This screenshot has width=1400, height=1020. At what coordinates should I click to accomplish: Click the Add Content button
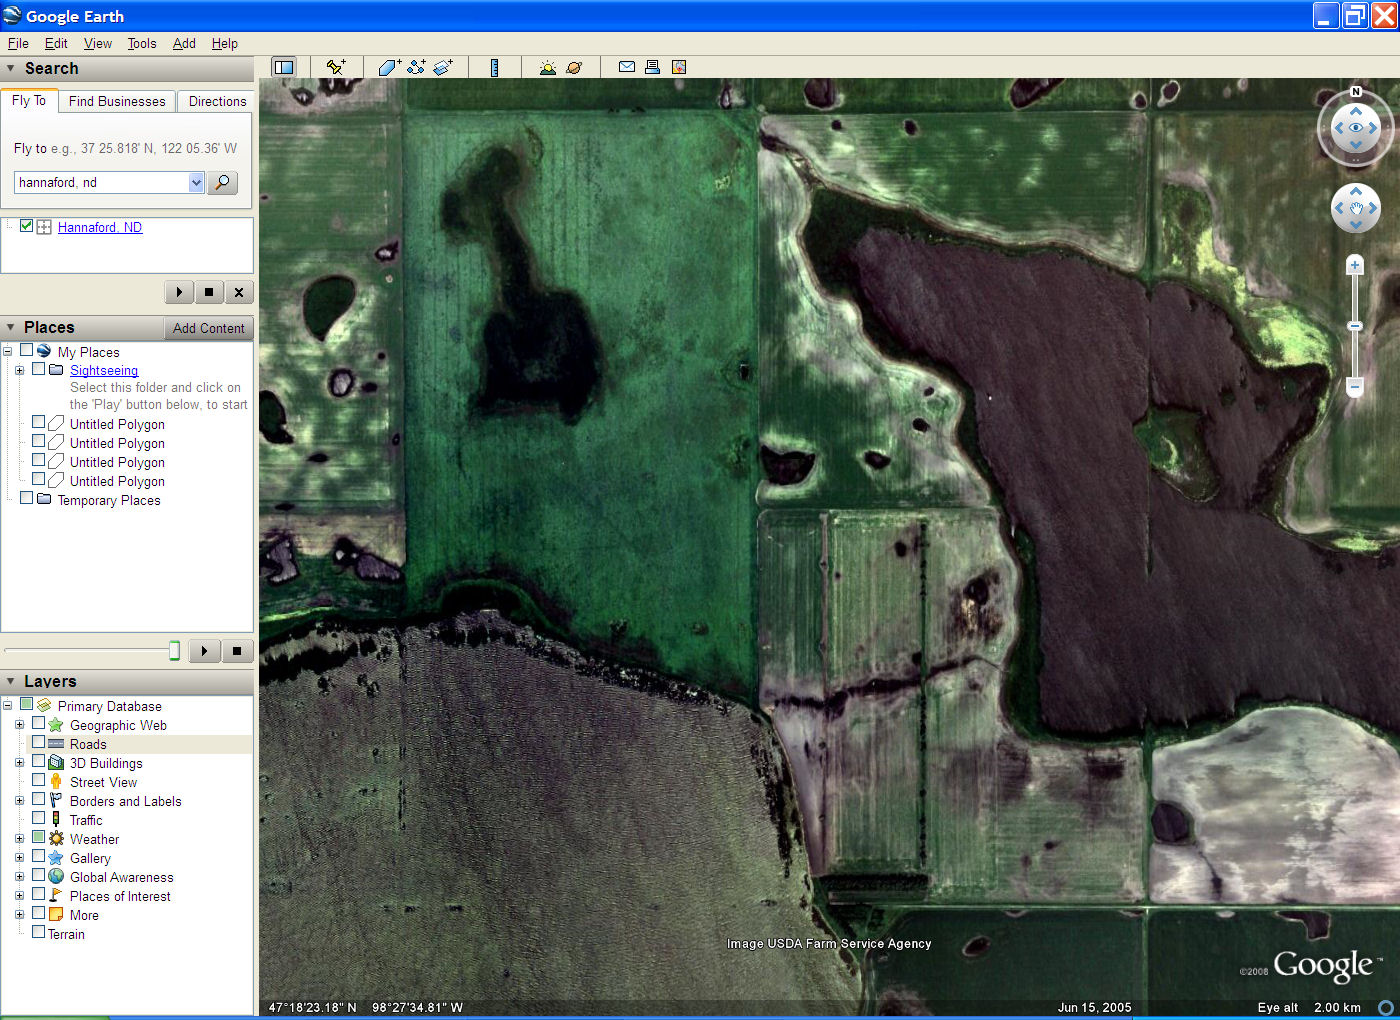208,328
